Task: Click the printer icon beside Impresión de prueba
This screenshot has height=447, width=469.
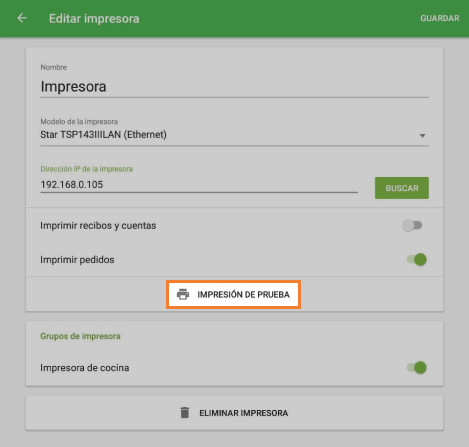Action: coord(183,294)
